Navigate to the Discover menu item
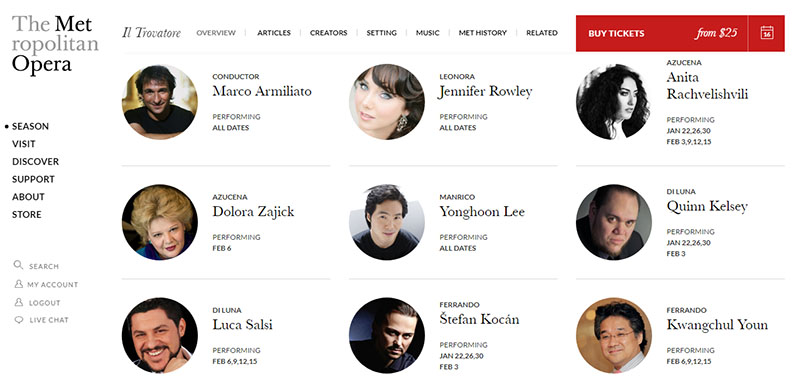800x390 pixels. point(36,161)
